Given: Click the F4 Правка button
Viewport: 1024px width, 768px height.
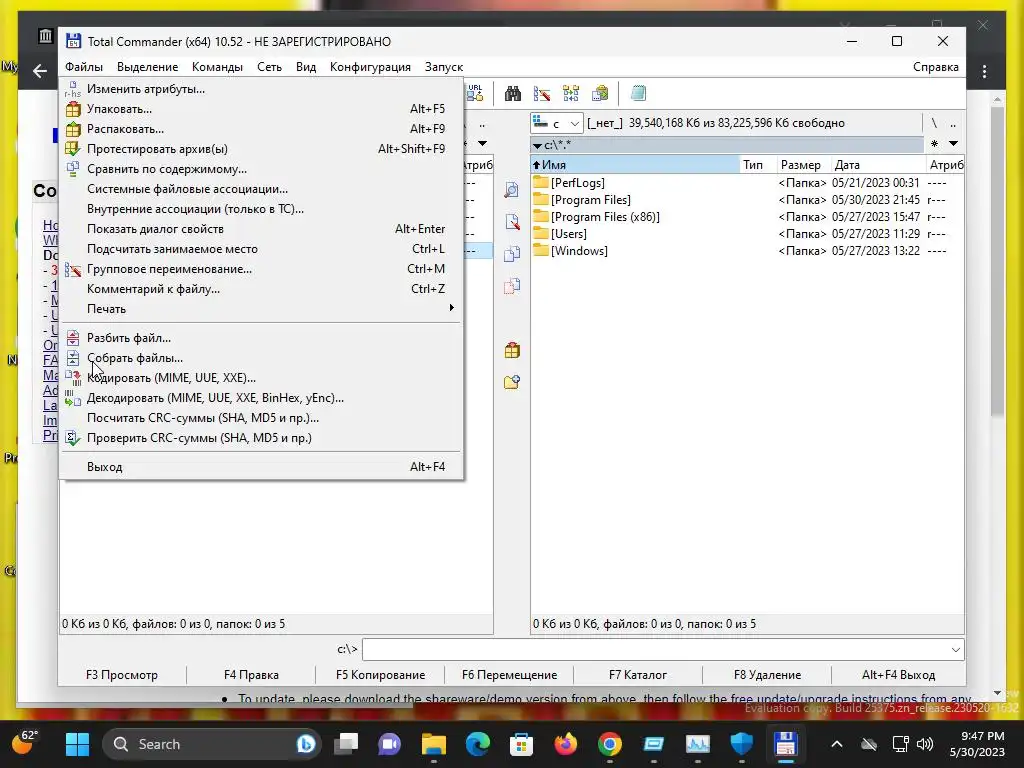Looking at the screenshot, I should tap(251, 675).
